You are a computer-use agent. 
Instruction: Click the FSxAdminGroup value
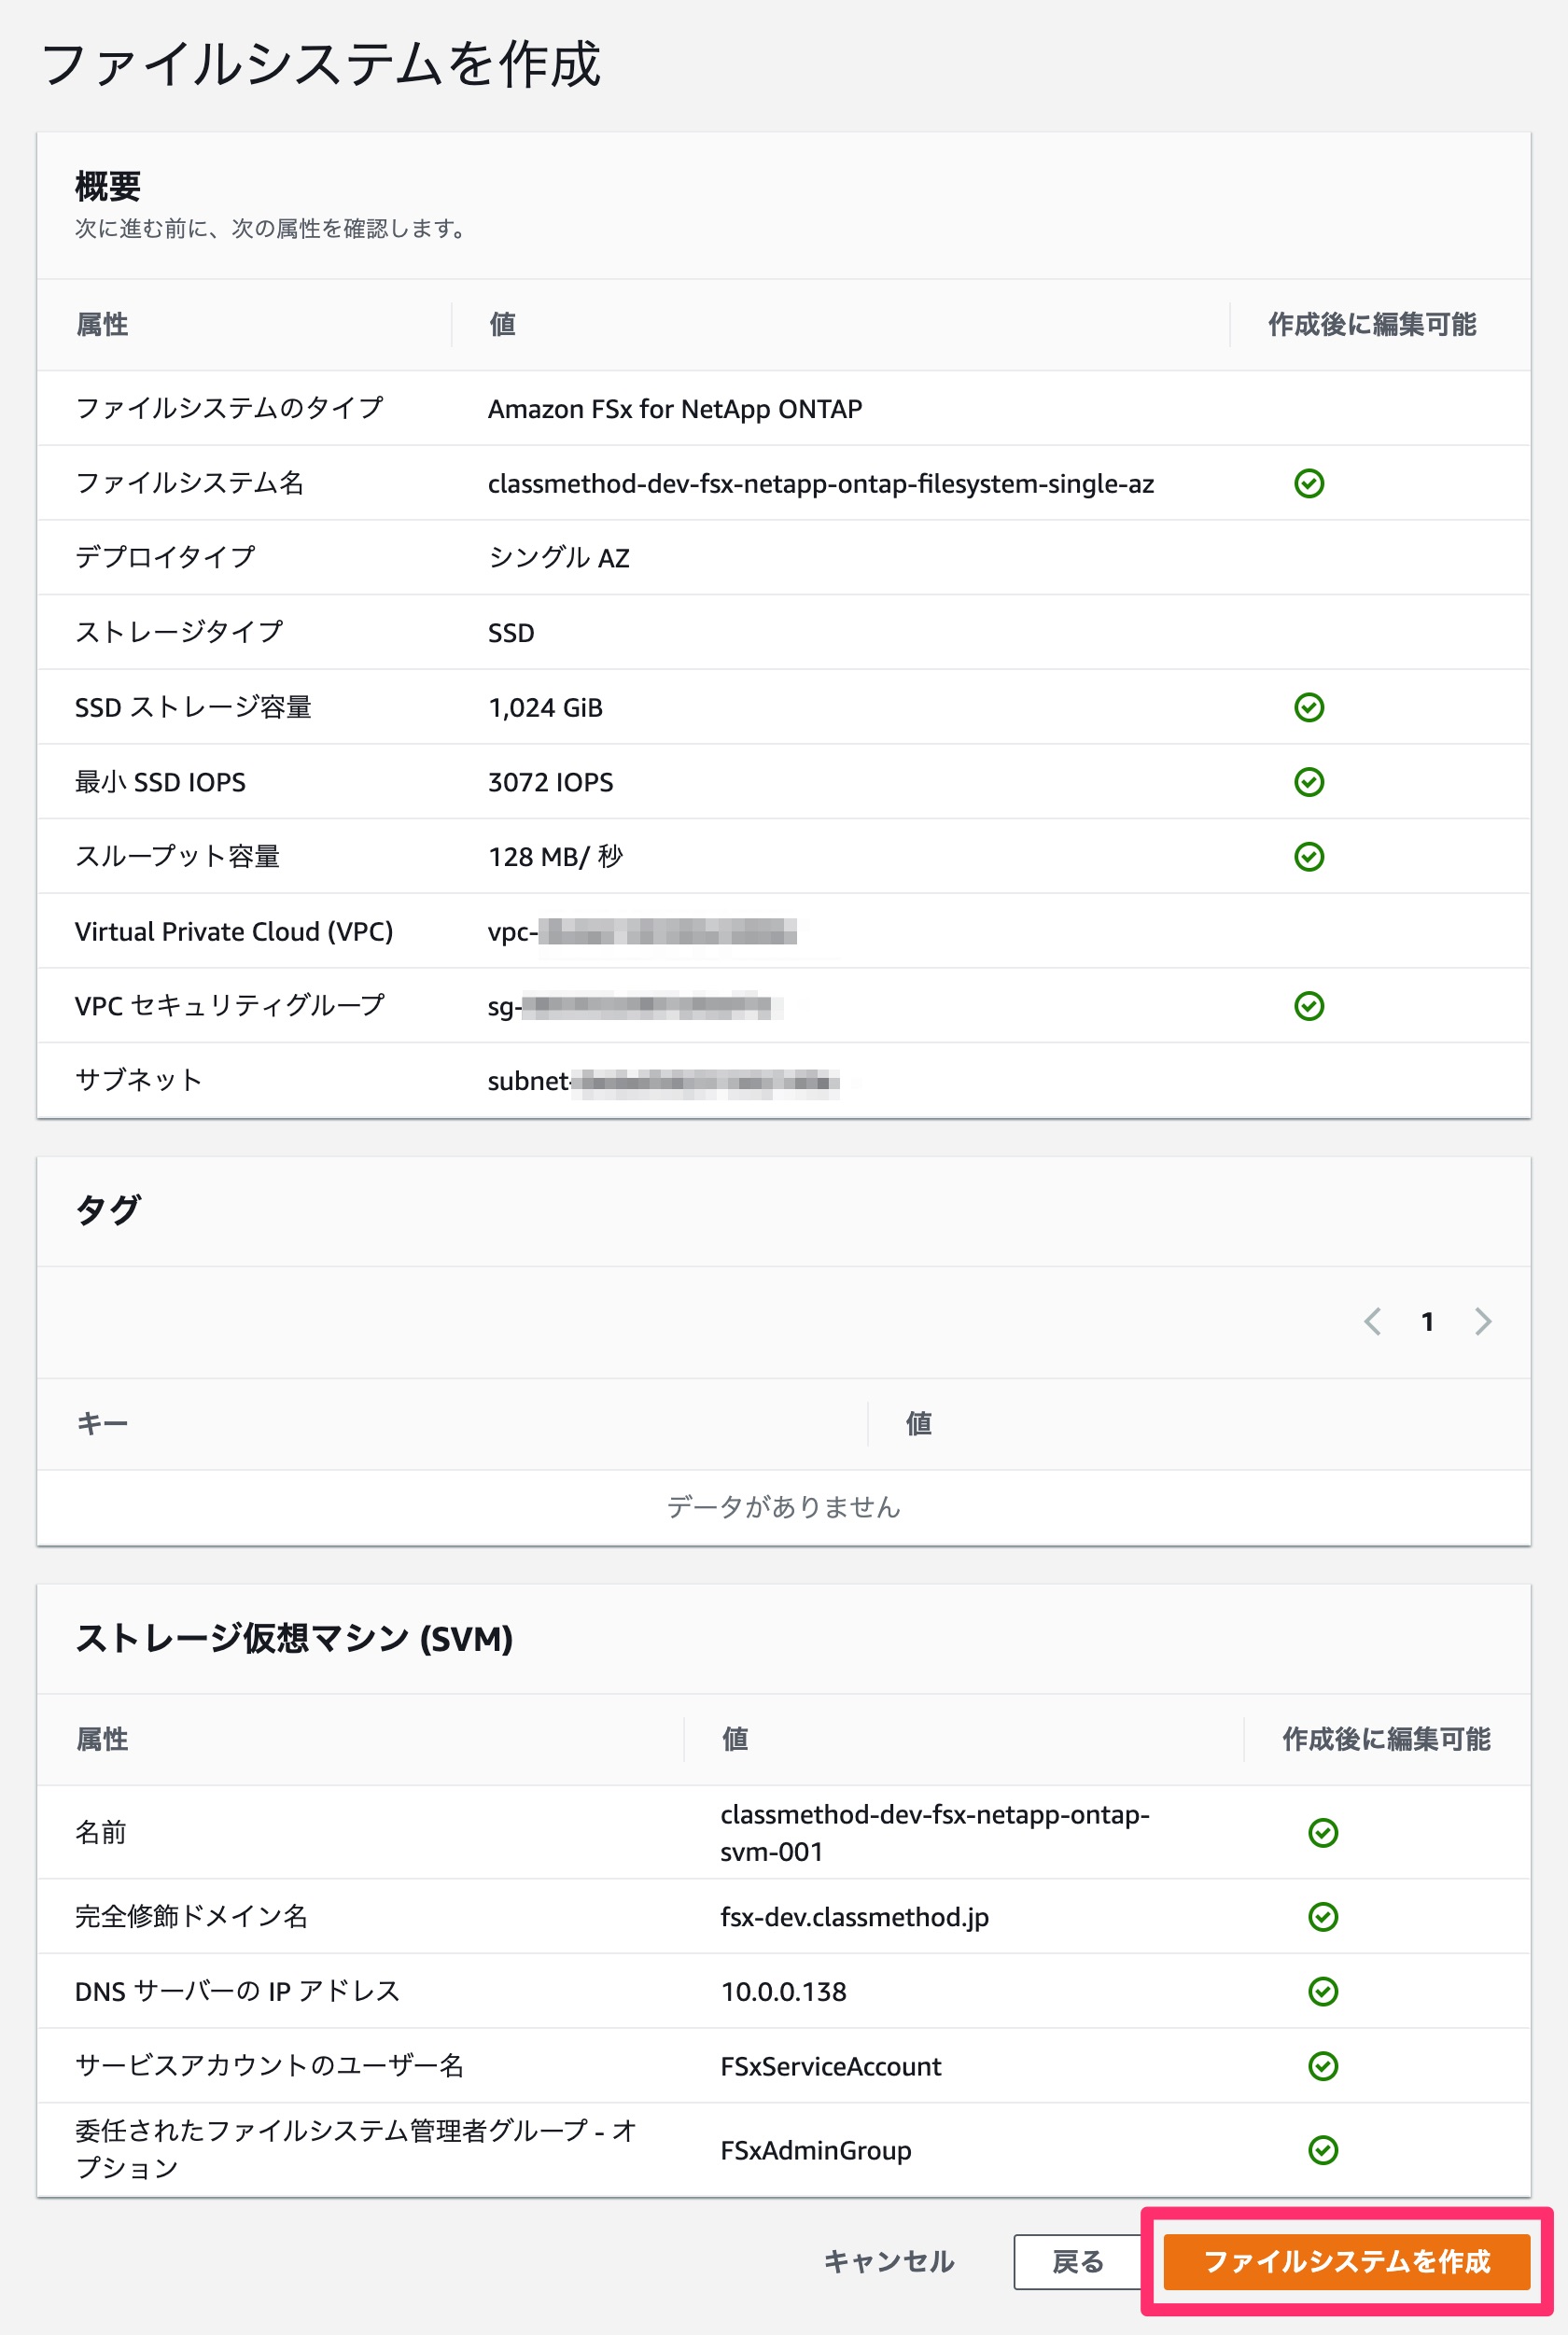[816, 2150]
